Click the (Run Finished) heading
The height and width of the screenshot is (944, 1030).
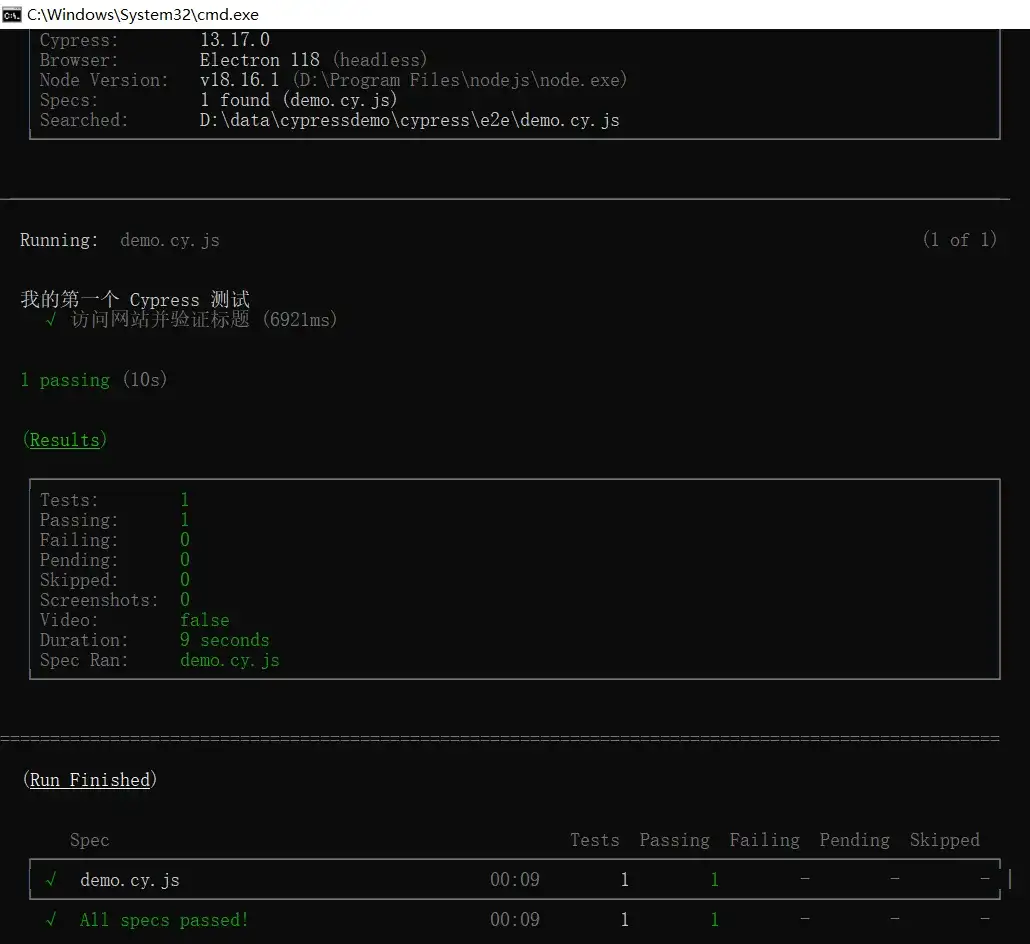tap(90, 780)
